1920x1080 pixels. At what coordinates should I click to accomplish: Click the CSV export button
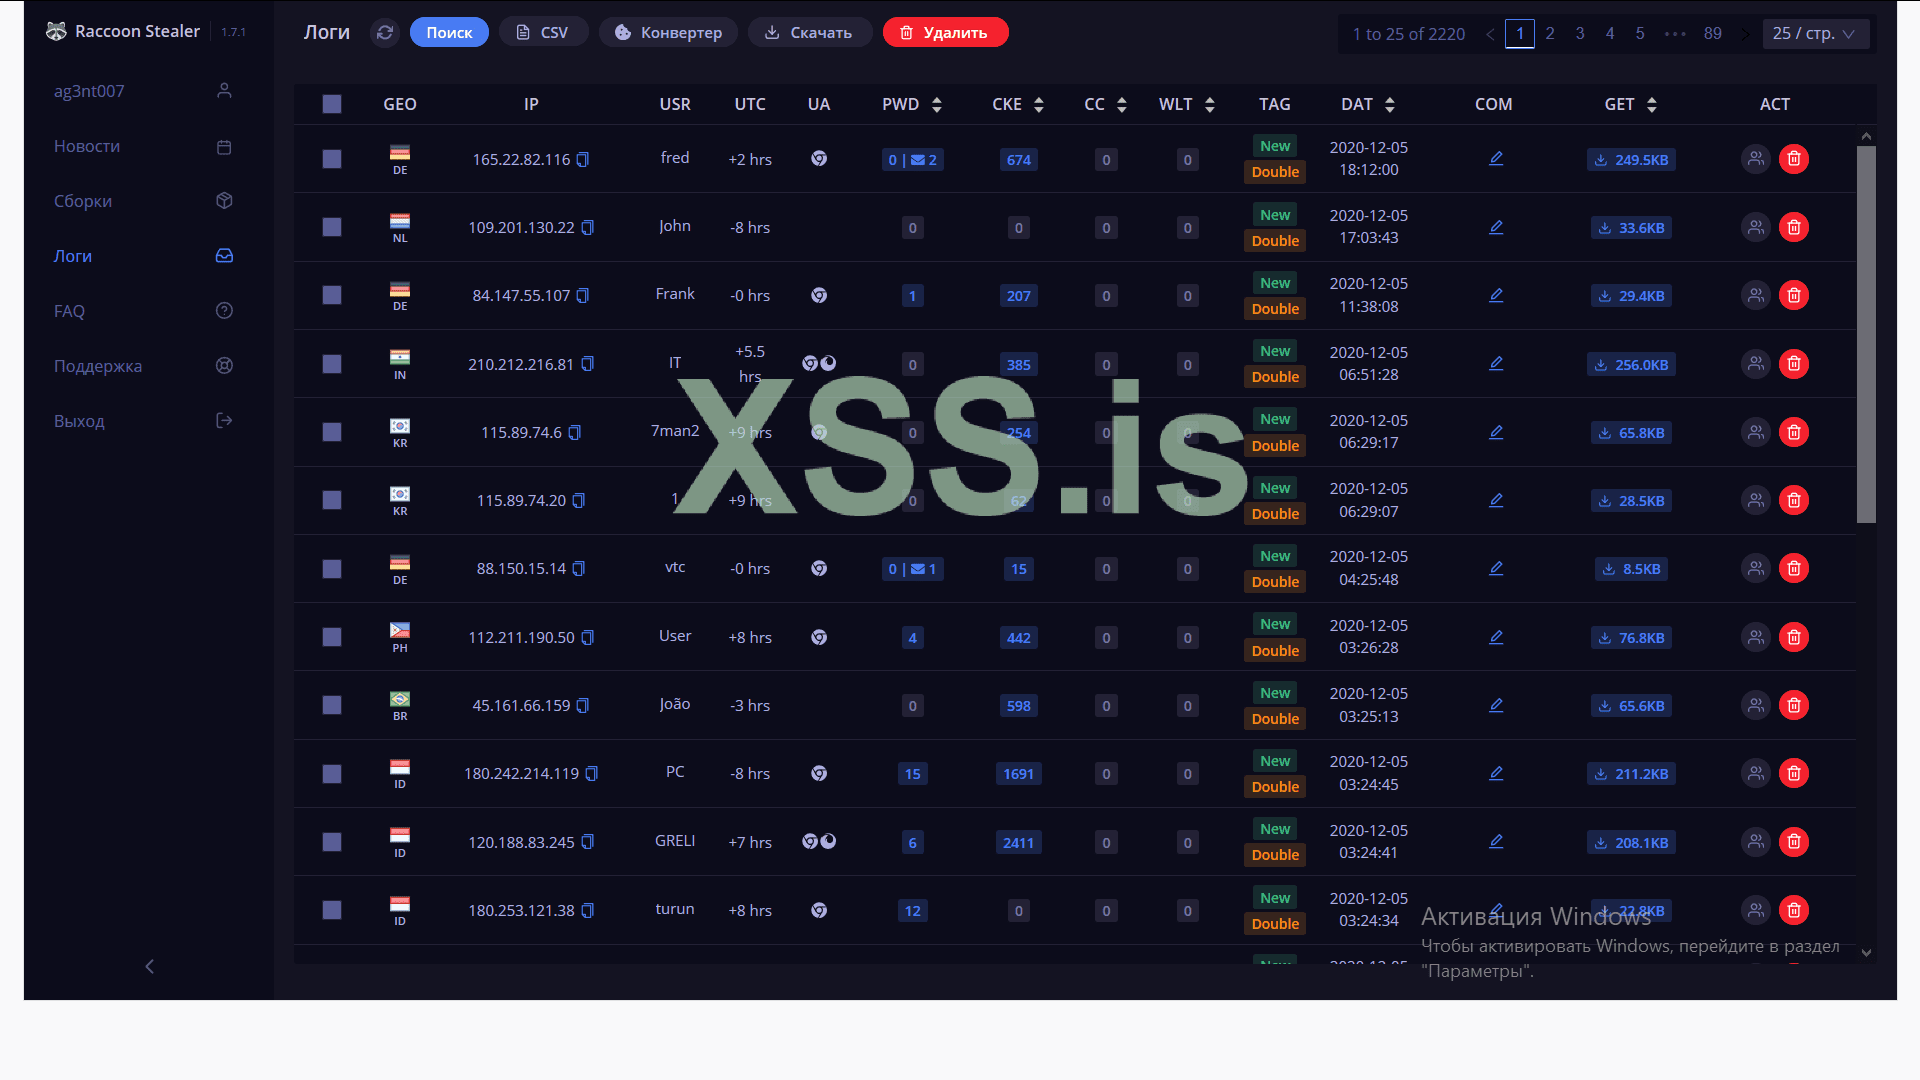[543, 33]
